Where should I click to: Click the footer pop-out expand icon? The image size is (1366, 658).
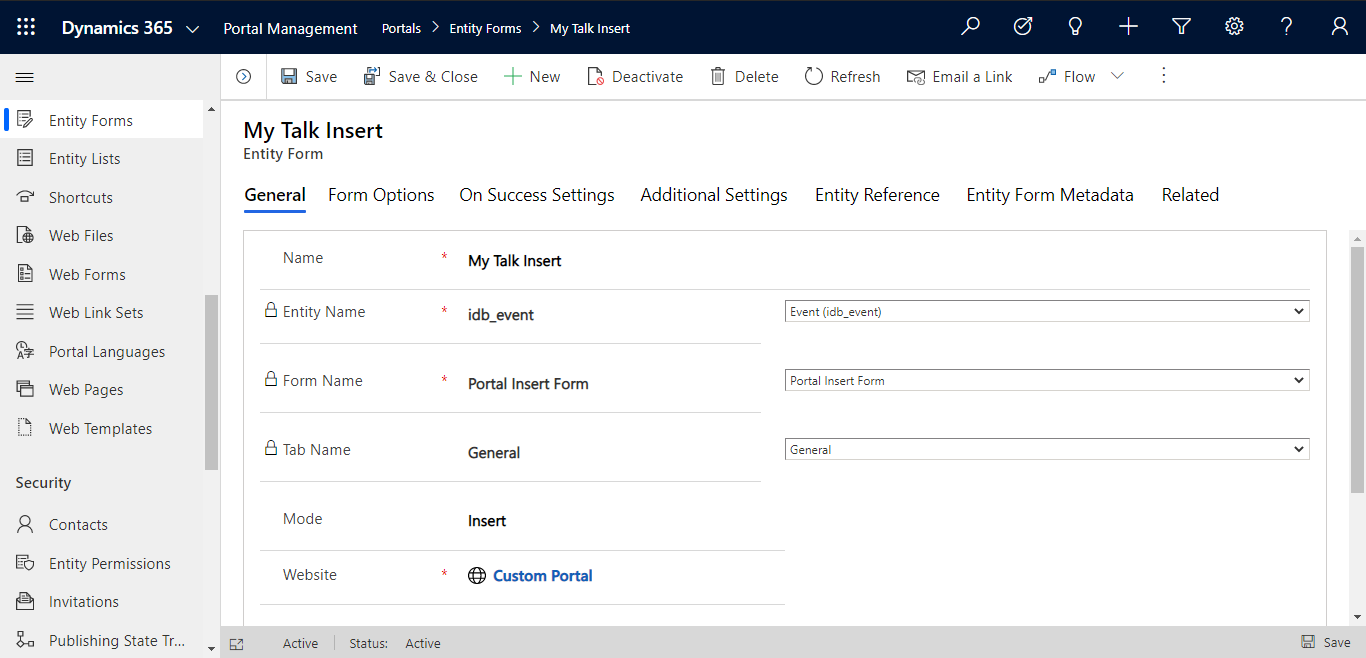click(x=236, y=644)
